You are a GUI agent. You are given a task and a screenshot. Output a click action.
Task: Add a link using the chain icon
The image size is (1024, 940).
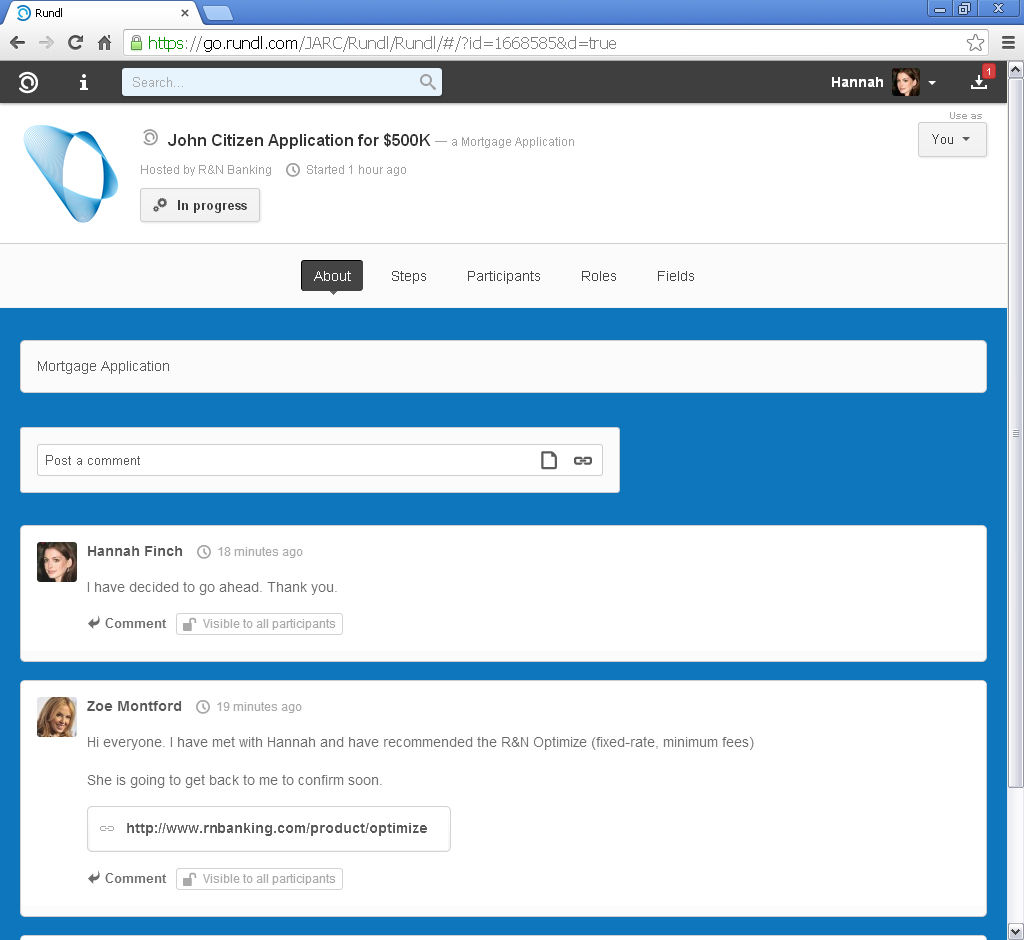click(x=582, y=460)
